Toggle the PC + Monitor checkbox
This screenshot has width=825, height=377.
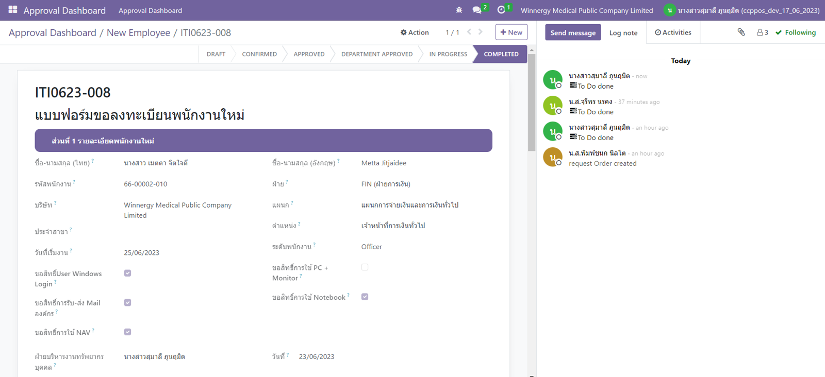coord(365,267)
